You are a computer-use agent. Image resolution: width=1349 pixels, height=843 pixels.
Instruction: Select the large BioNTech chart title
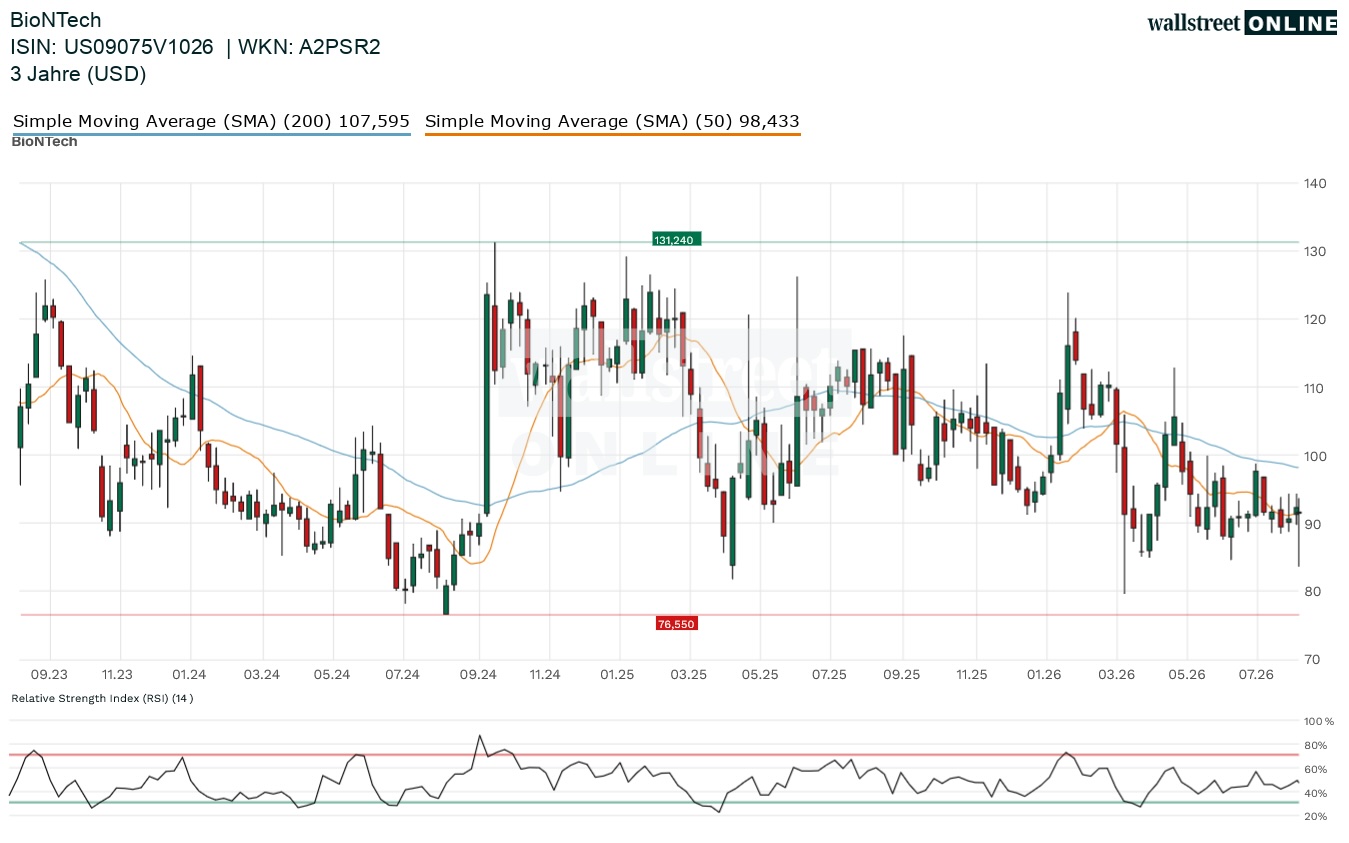click(56, 20)
